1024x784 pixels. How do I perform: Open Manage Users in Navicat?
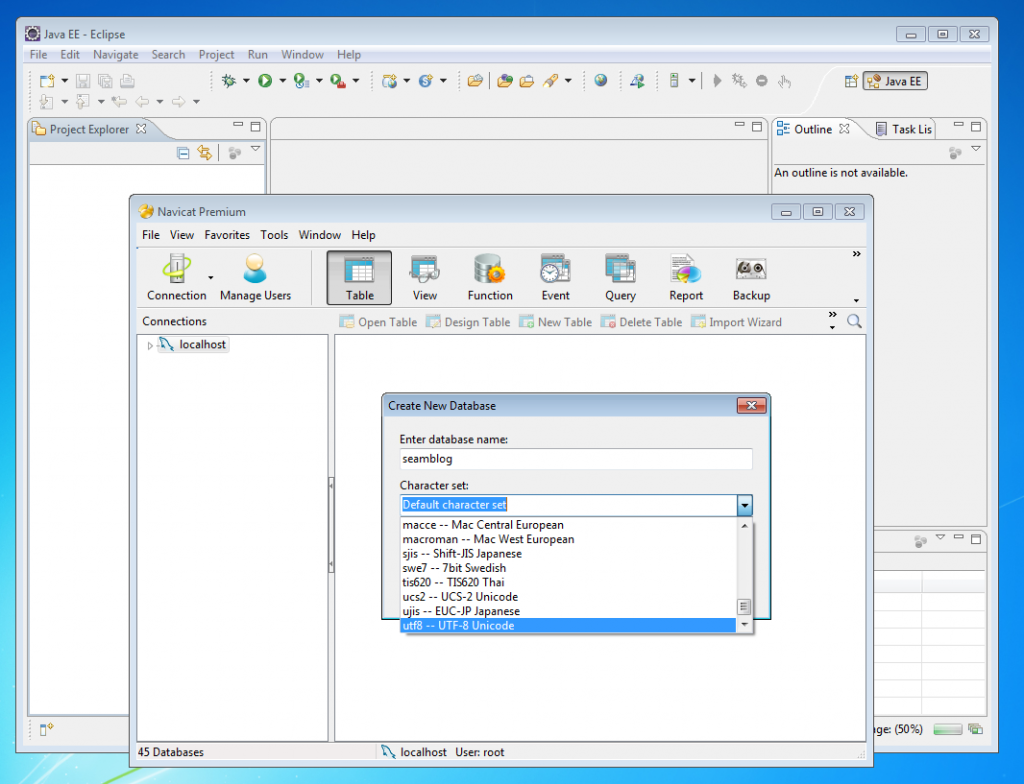[255, 278]
